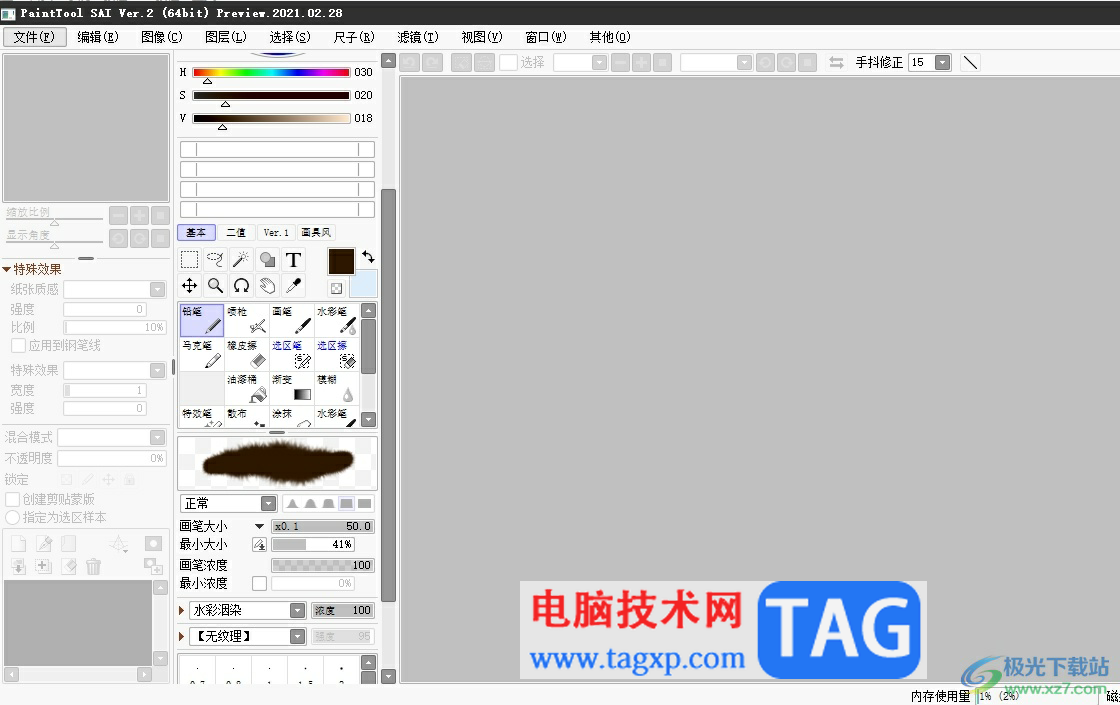
Task: Toggle the 选择 checkbox in toolbar
Action: click(x=508, y=63)
